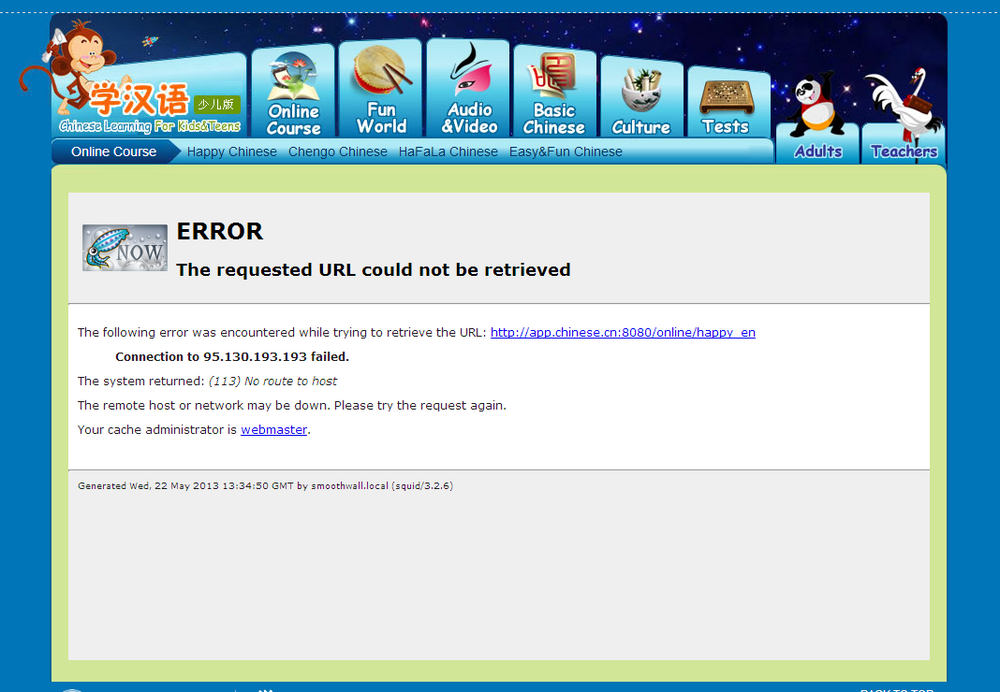1000x692 pixels.
Task: Select Easy&Fun Chinese submenu item
Action: [566, 152]
